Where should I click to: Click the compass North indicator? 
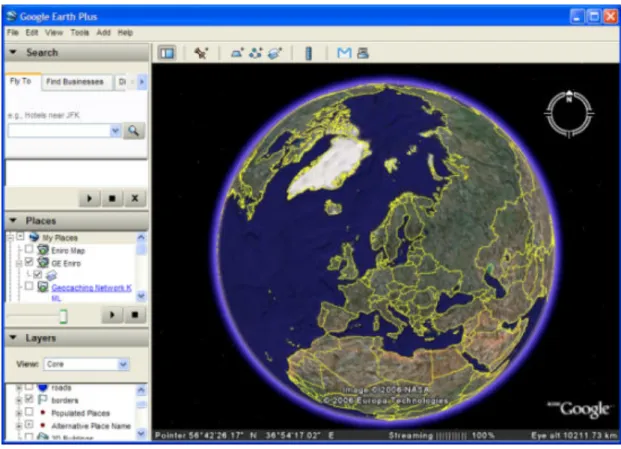click(x=569, y=96)
